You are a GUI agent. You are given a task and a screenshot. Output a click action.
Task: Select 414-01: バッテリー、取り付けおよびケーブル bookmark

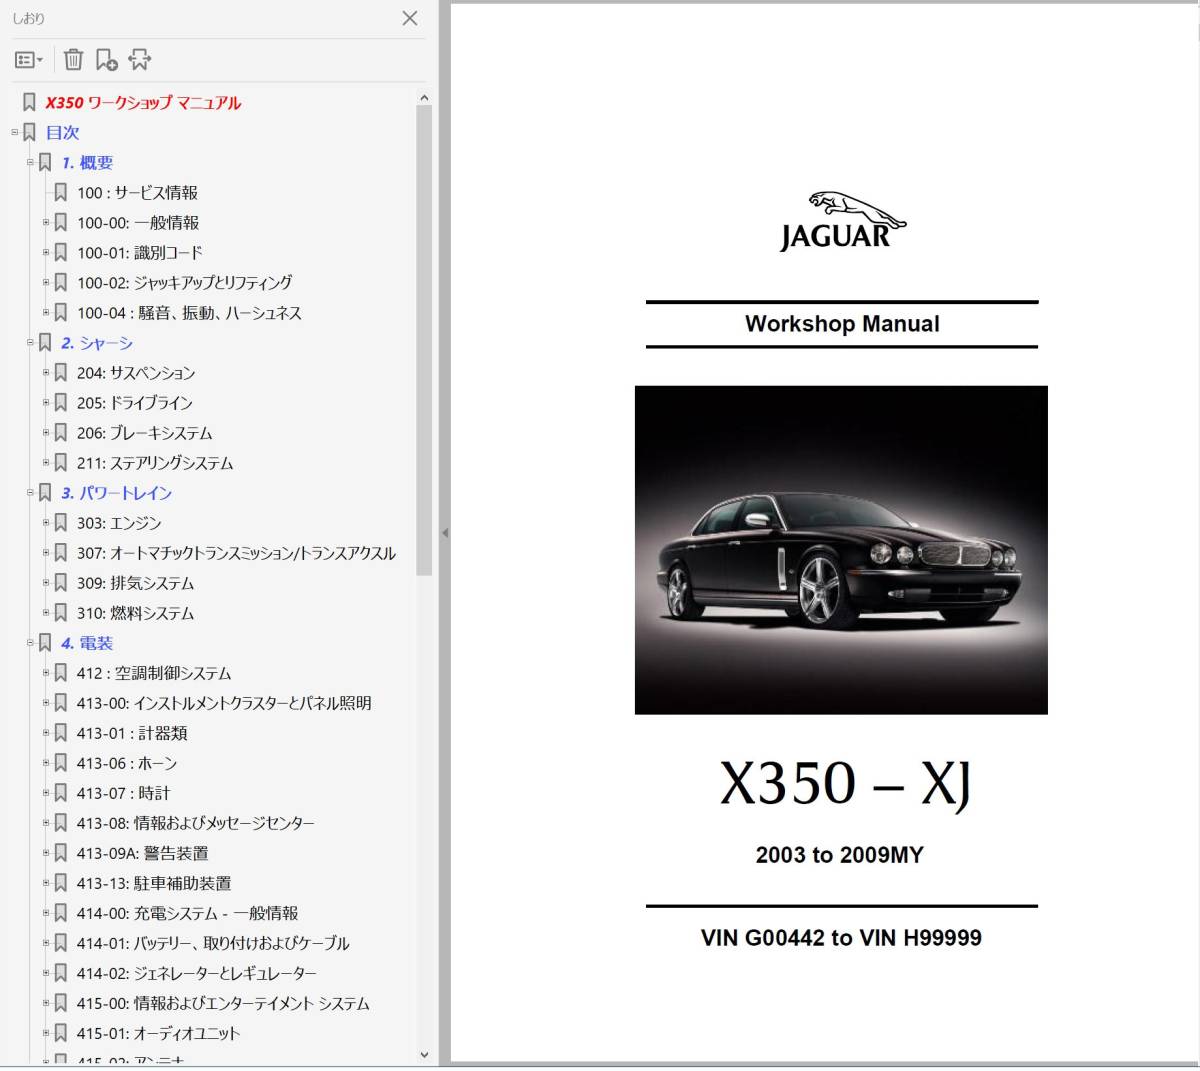pyautogui.click(x=213, y=943)
